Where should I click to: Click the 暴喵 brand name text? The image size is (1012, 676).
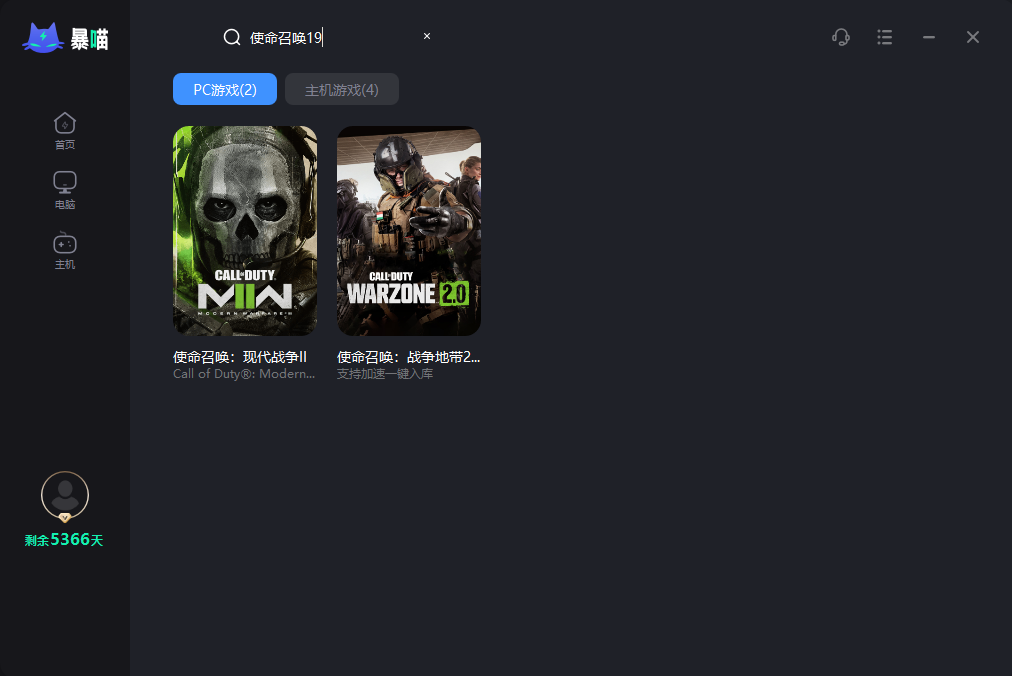coord(90,39)
